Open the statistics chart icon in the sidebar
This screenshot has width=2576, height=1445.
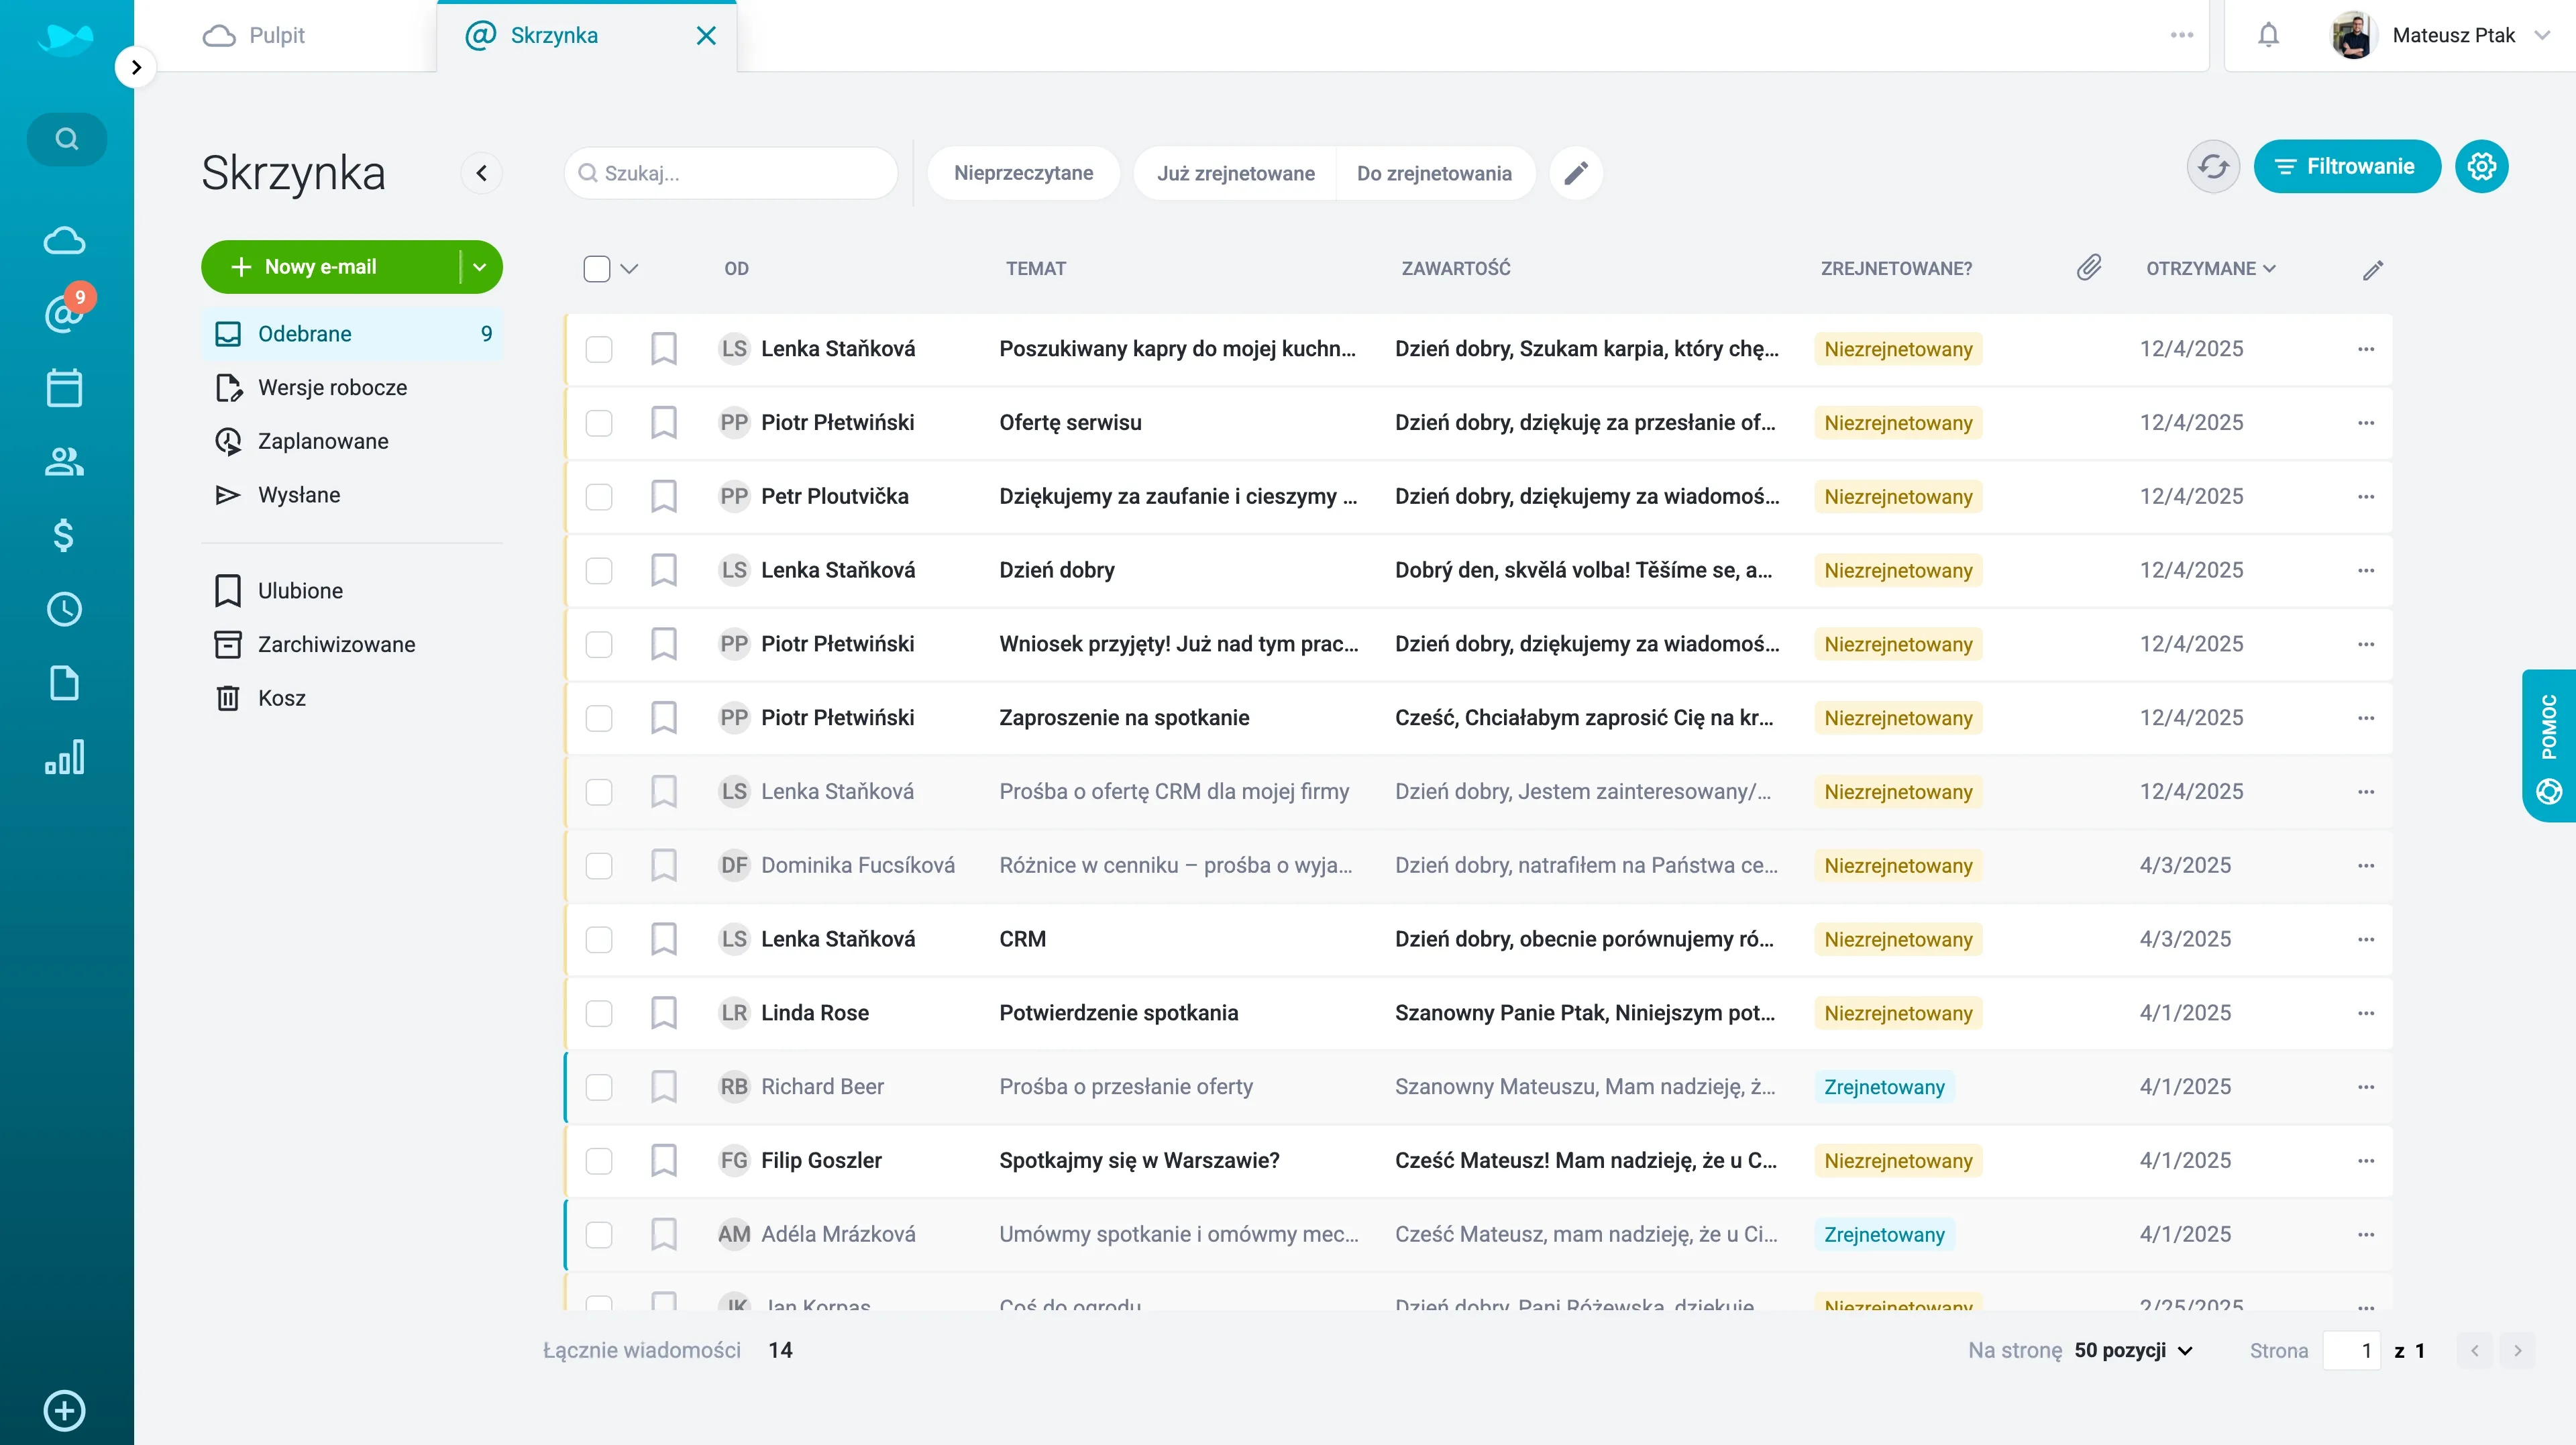64,758
